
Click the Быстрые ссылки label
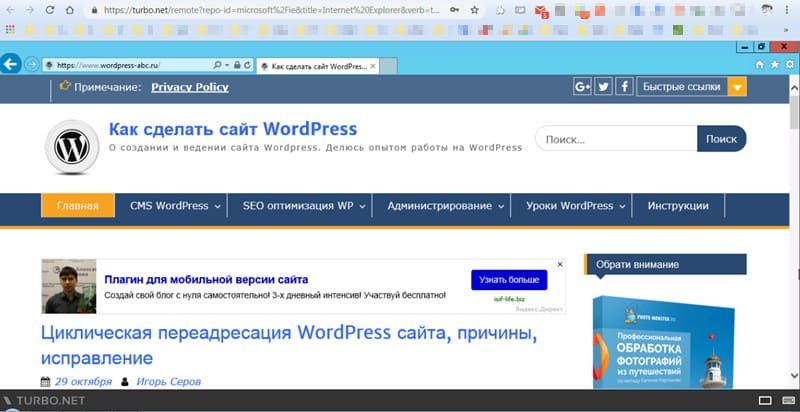click(x=682, y=87)
